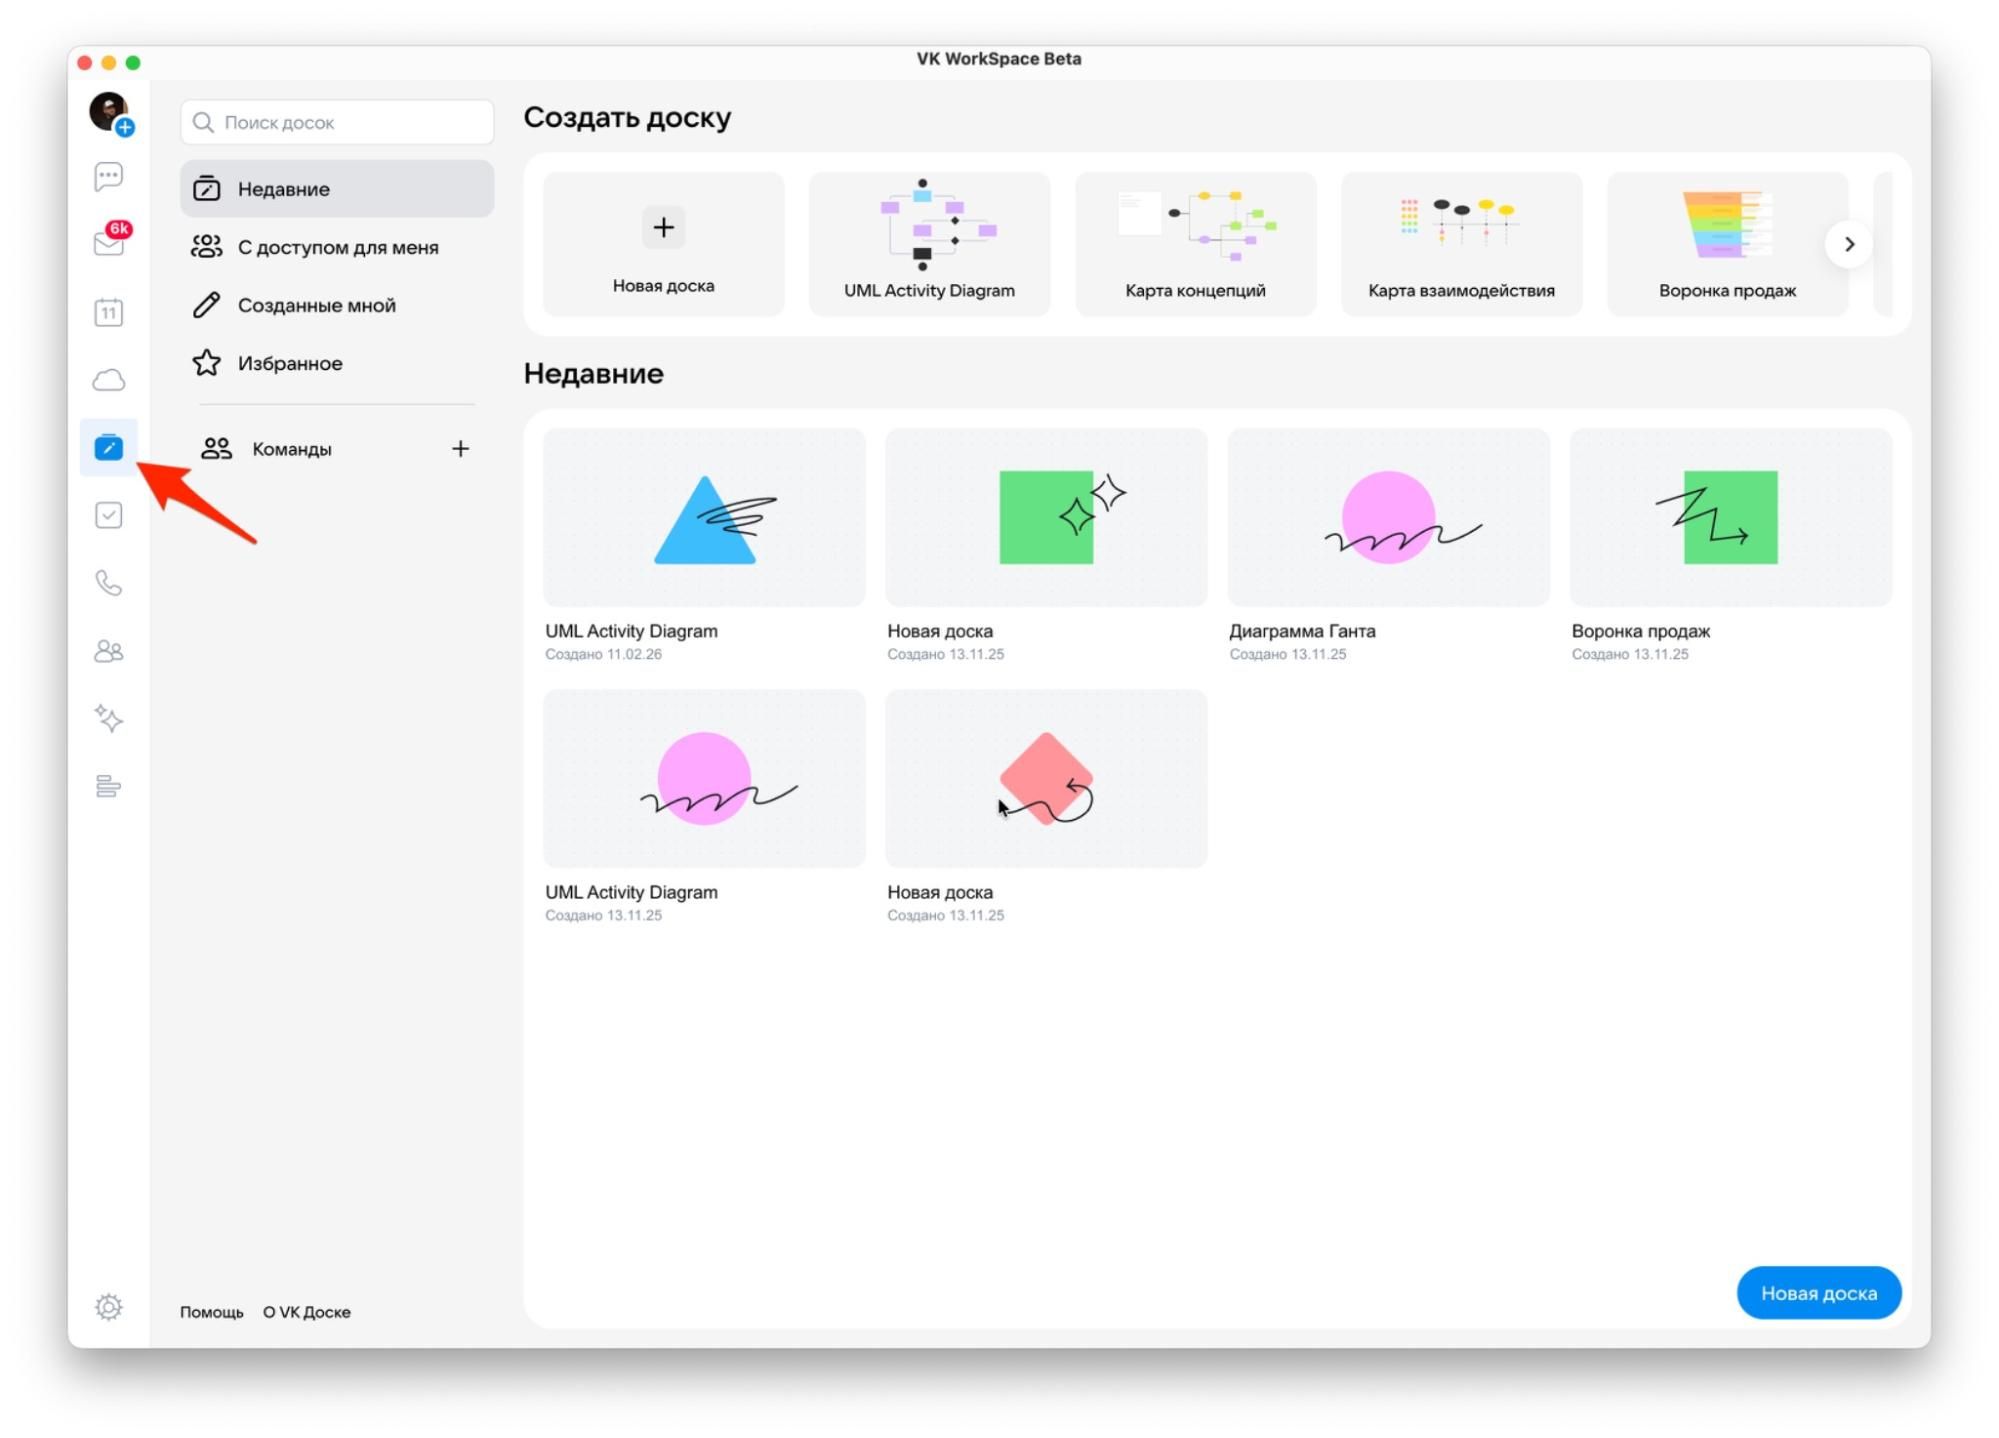Click the user profile avatar
Viewport: 1999px width, 1438px height.
(x=107, y=110)
